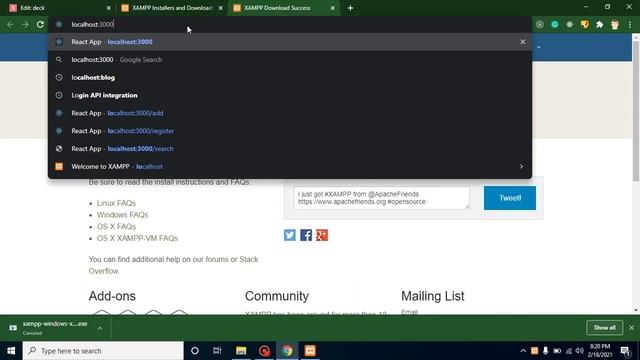
Task: Open Cortana circle icon
Action: 195,351
